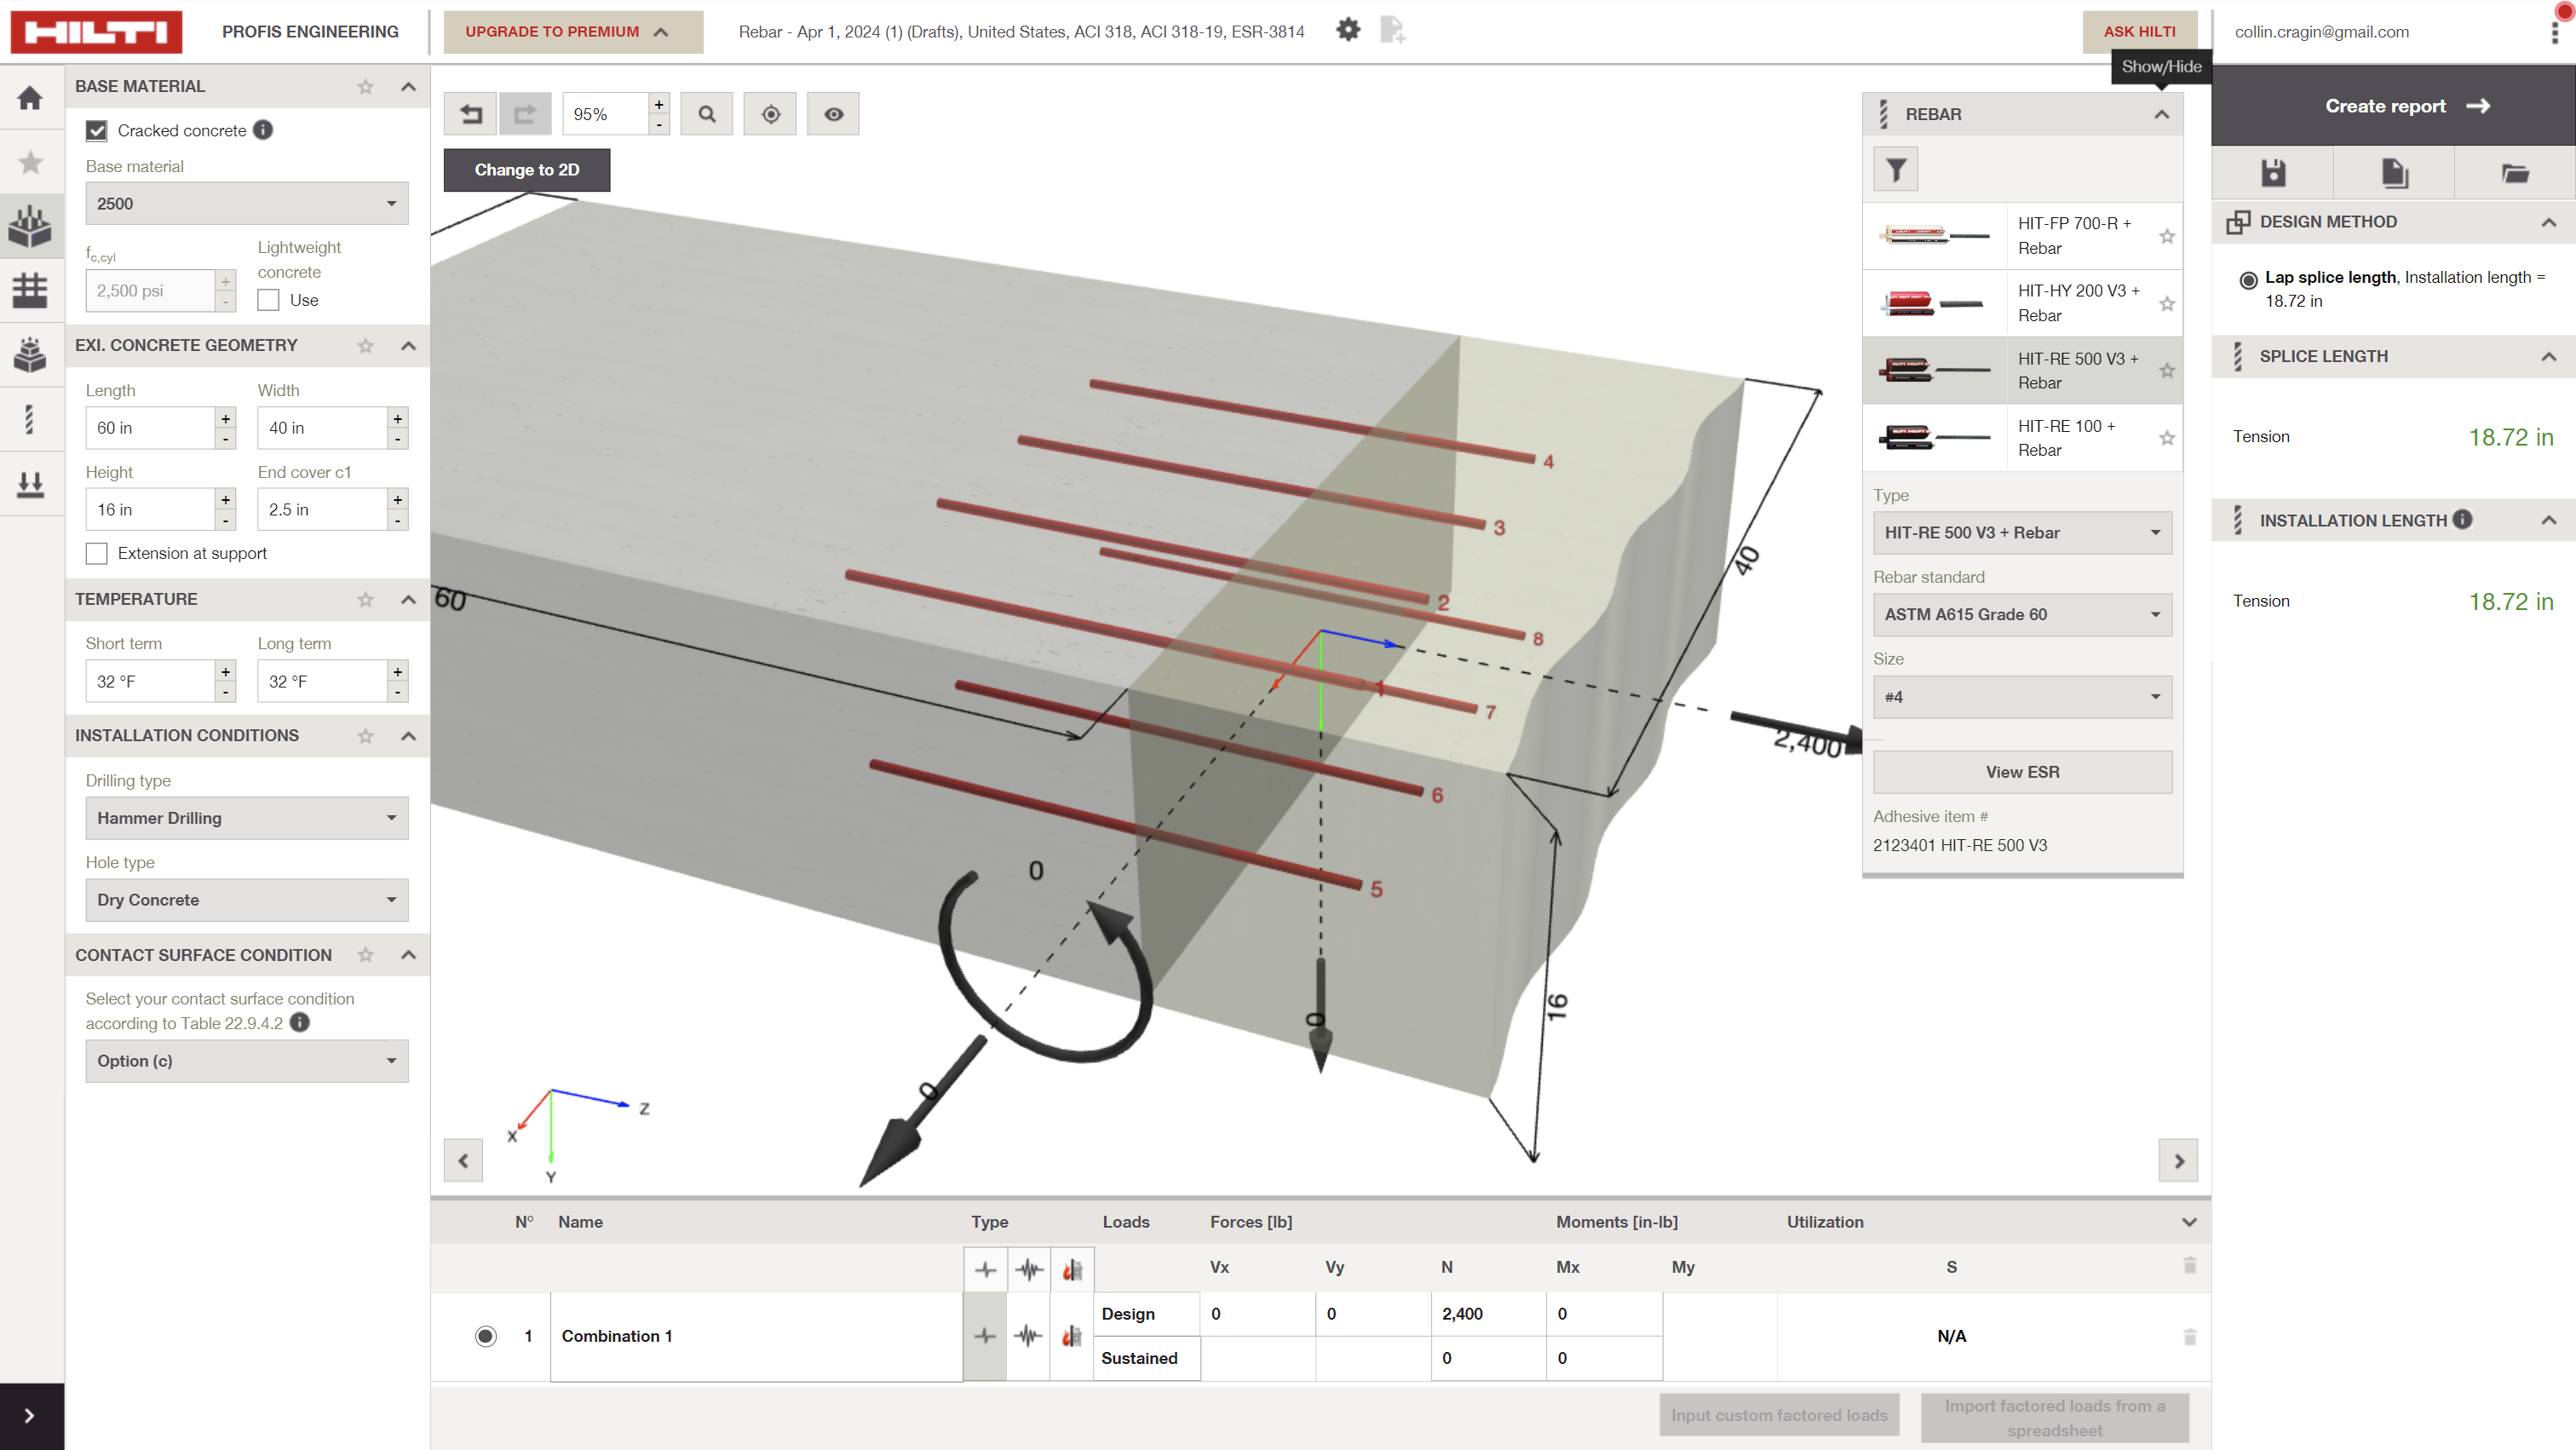Open the settings gear in header
Screen dimensions: 2576x1450
tap(1348, 30)
